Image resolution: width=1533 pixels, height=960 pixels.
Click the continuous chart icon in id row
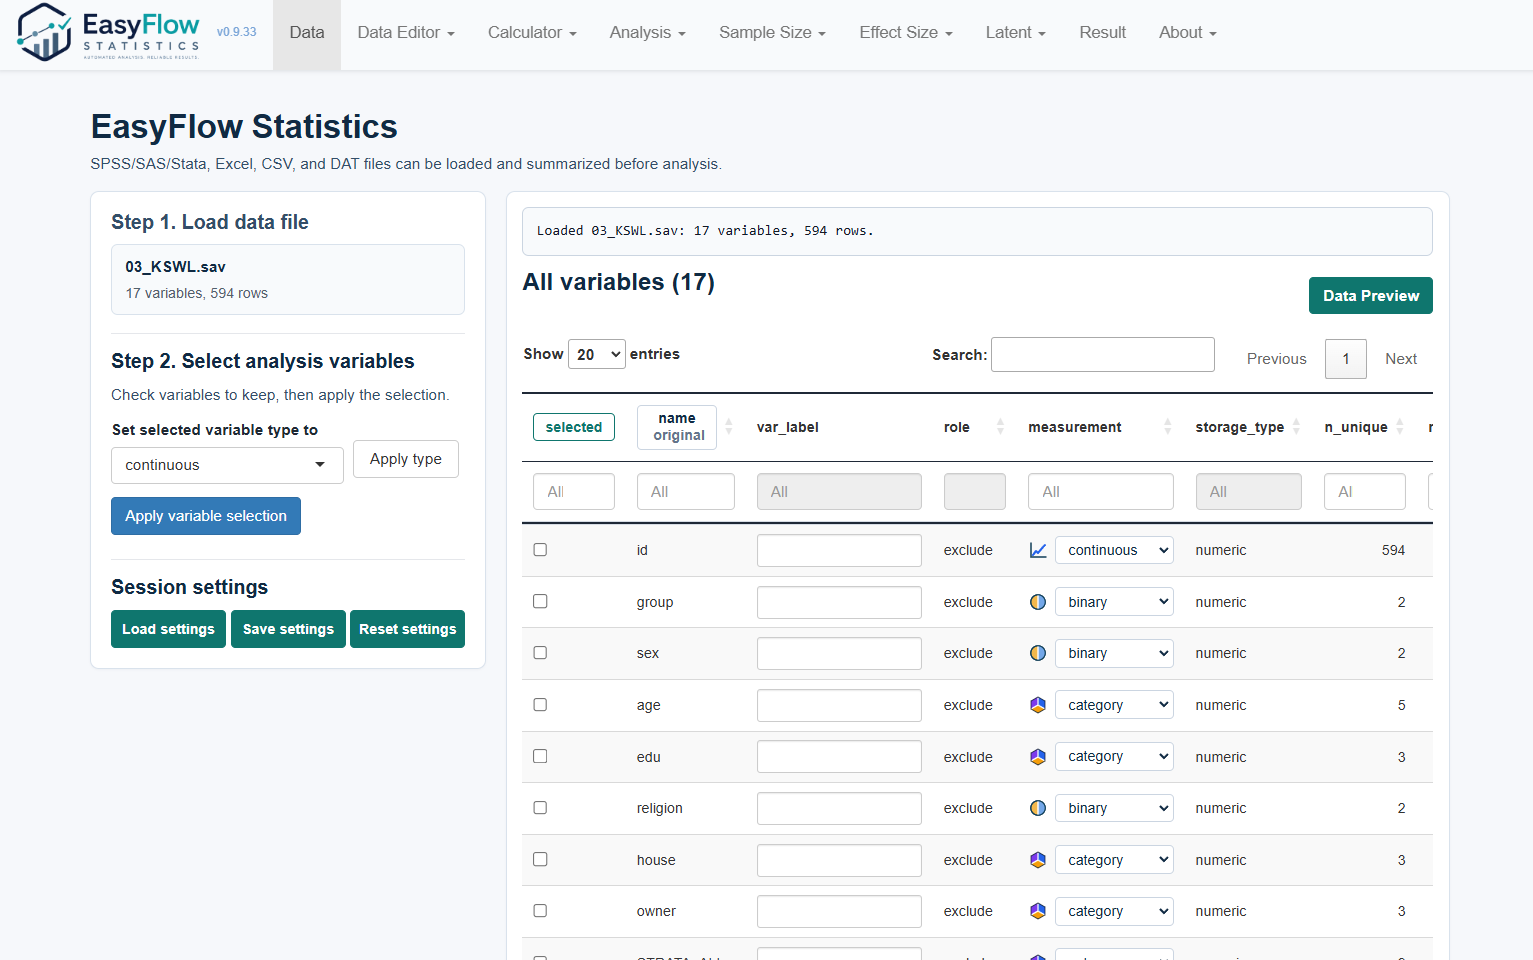click(x=1038, y=550)
